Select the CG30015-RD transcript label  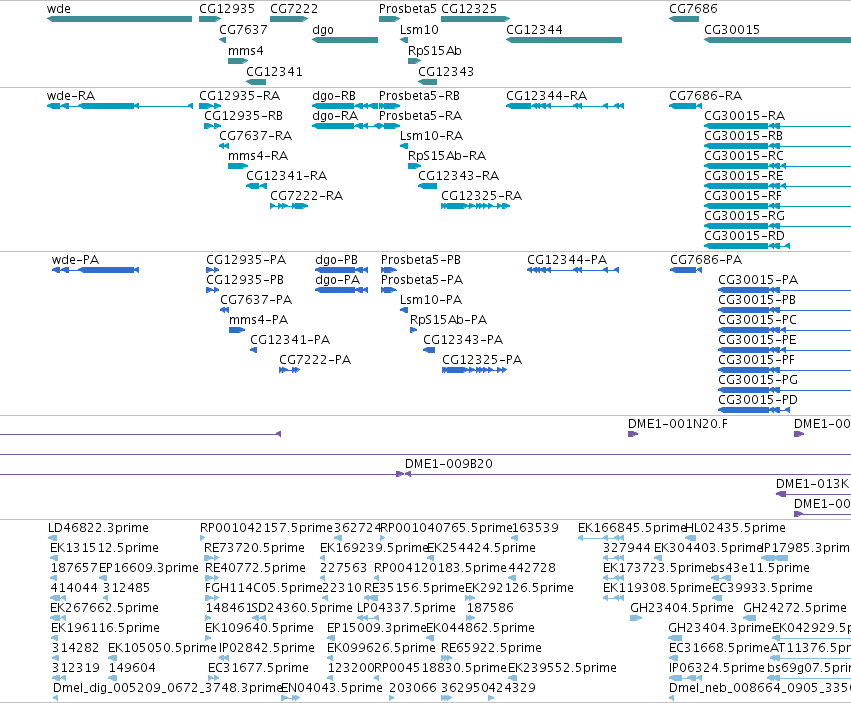[x=744, y=236]
